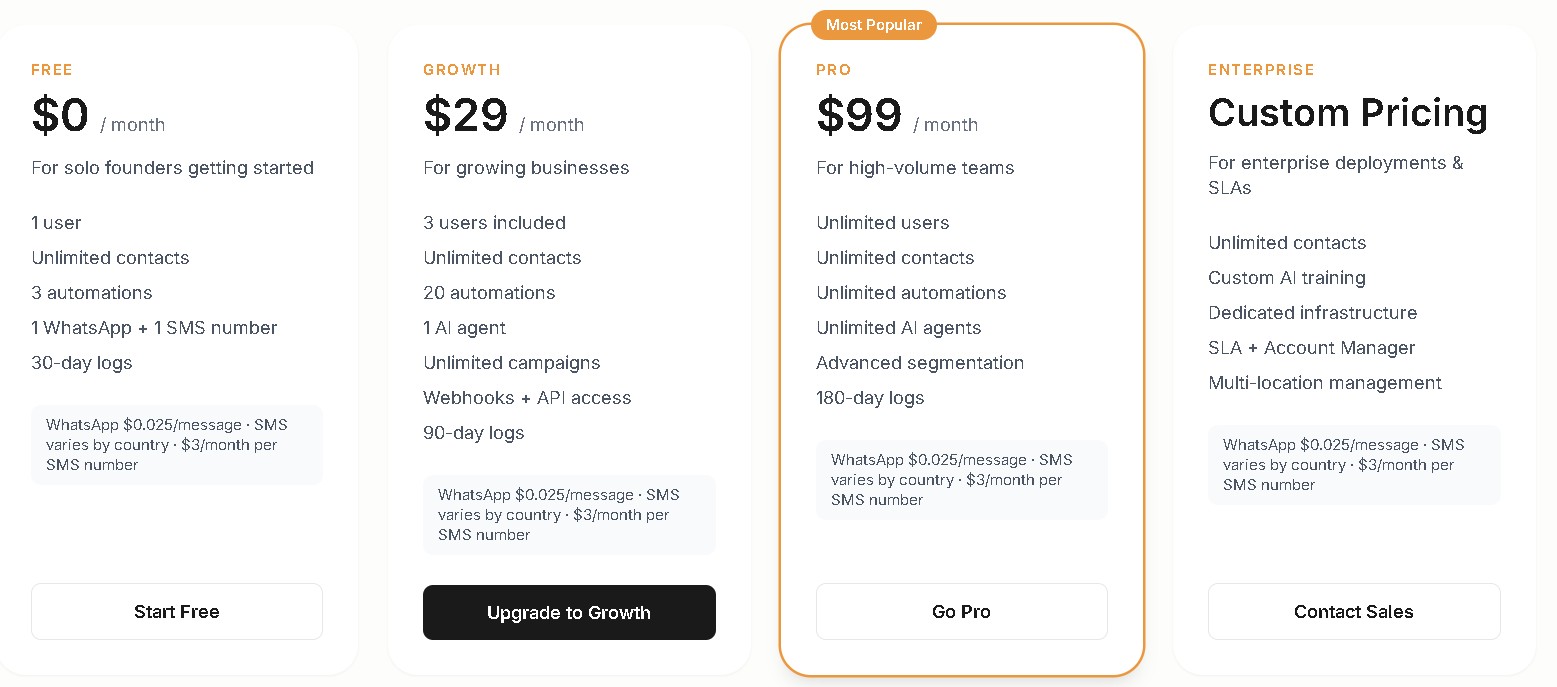Click Upgrade to Growth
This screenshot has width=1557, height=687.
click(568, 612)
